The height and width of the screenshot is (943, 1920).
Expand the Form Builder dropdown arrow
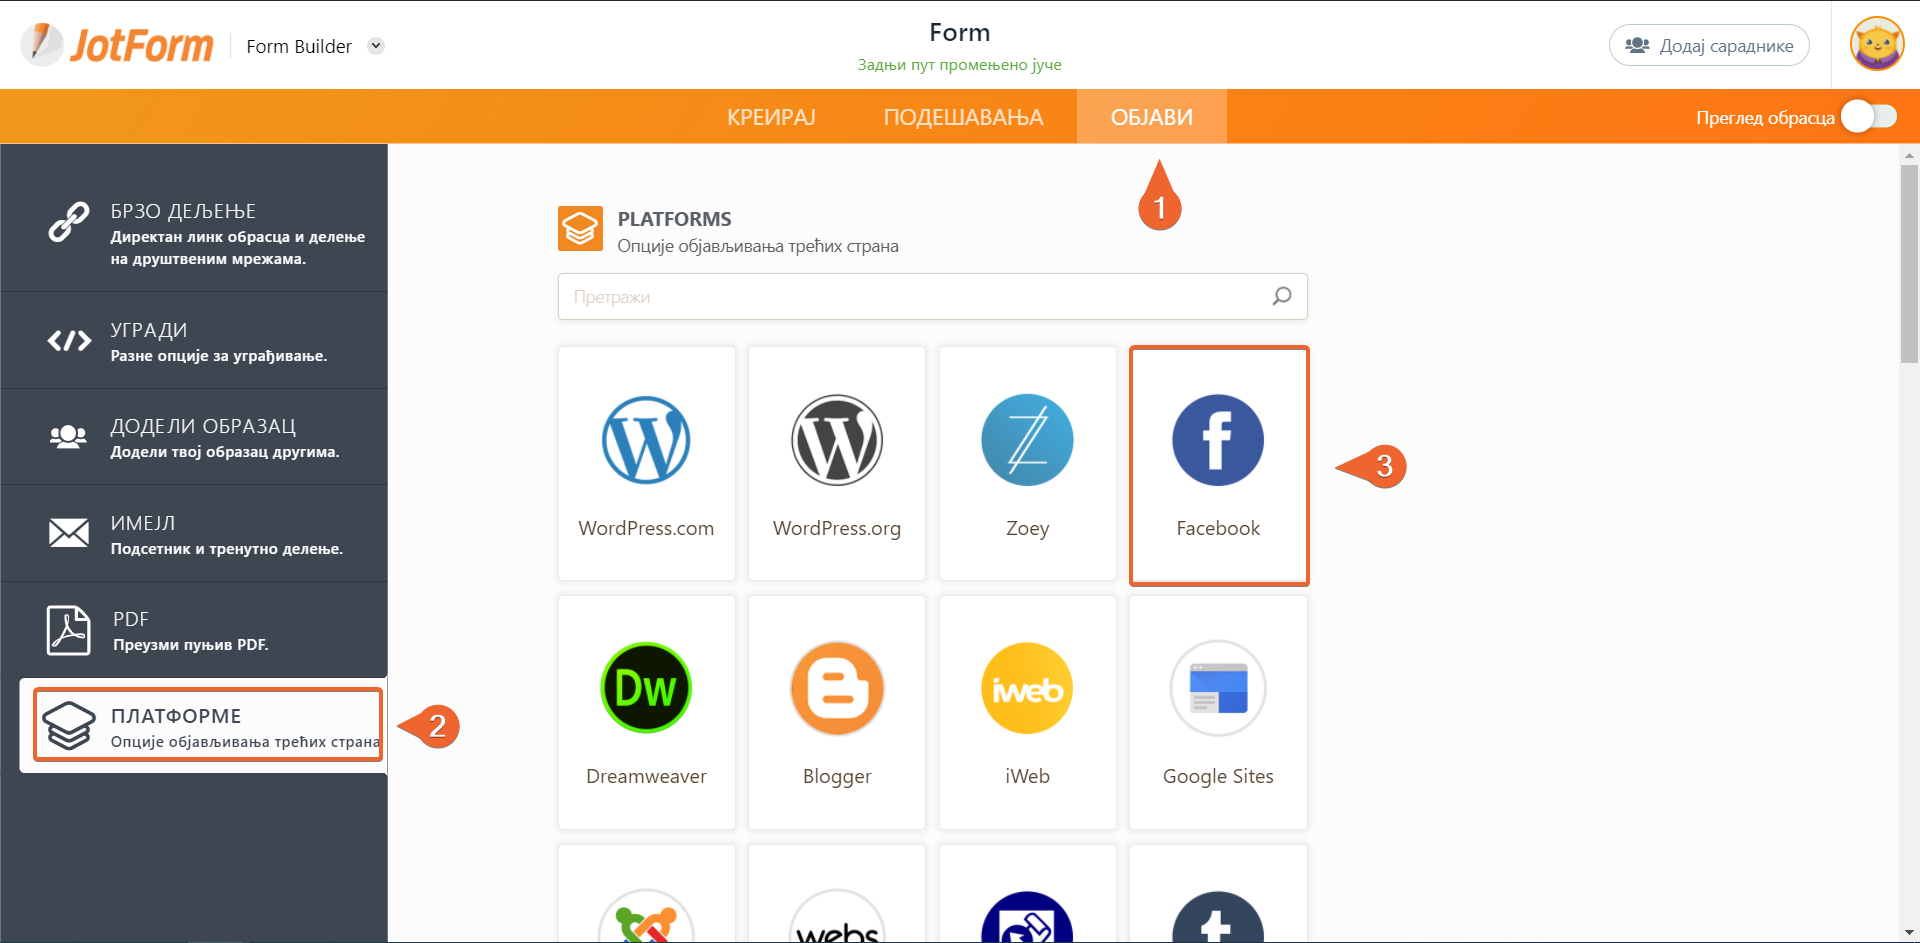[x=376, y=46]
